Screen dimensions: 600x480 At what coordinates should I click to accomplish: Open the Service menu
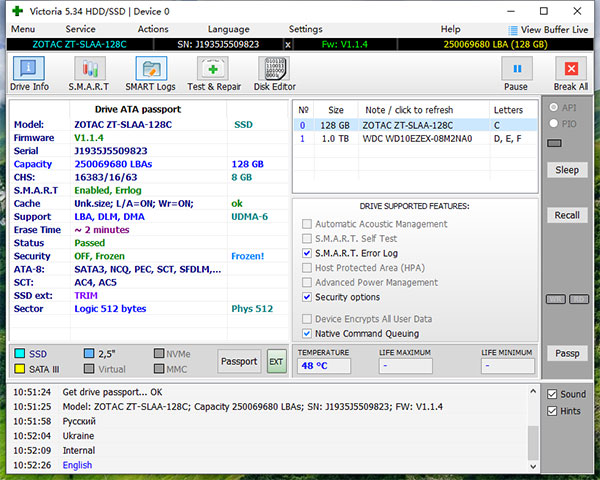(81, 30)
